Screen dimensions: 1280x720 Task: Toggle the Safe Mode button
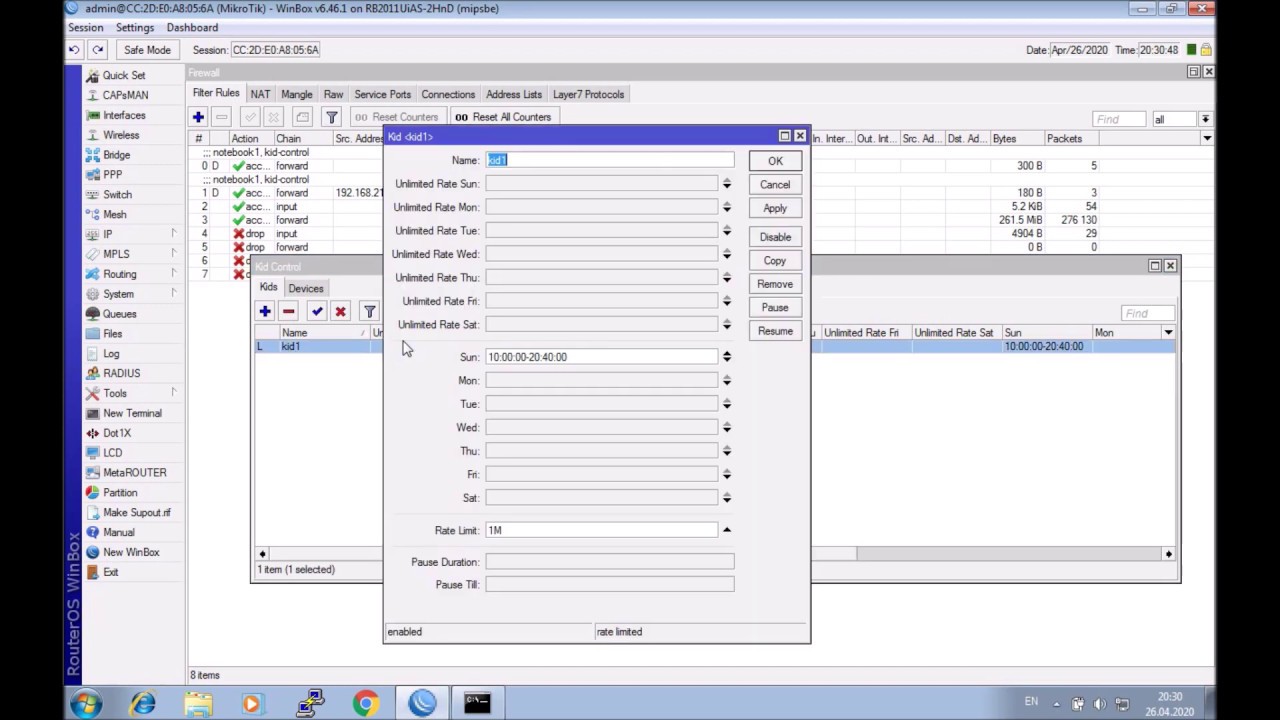[147, 50]
